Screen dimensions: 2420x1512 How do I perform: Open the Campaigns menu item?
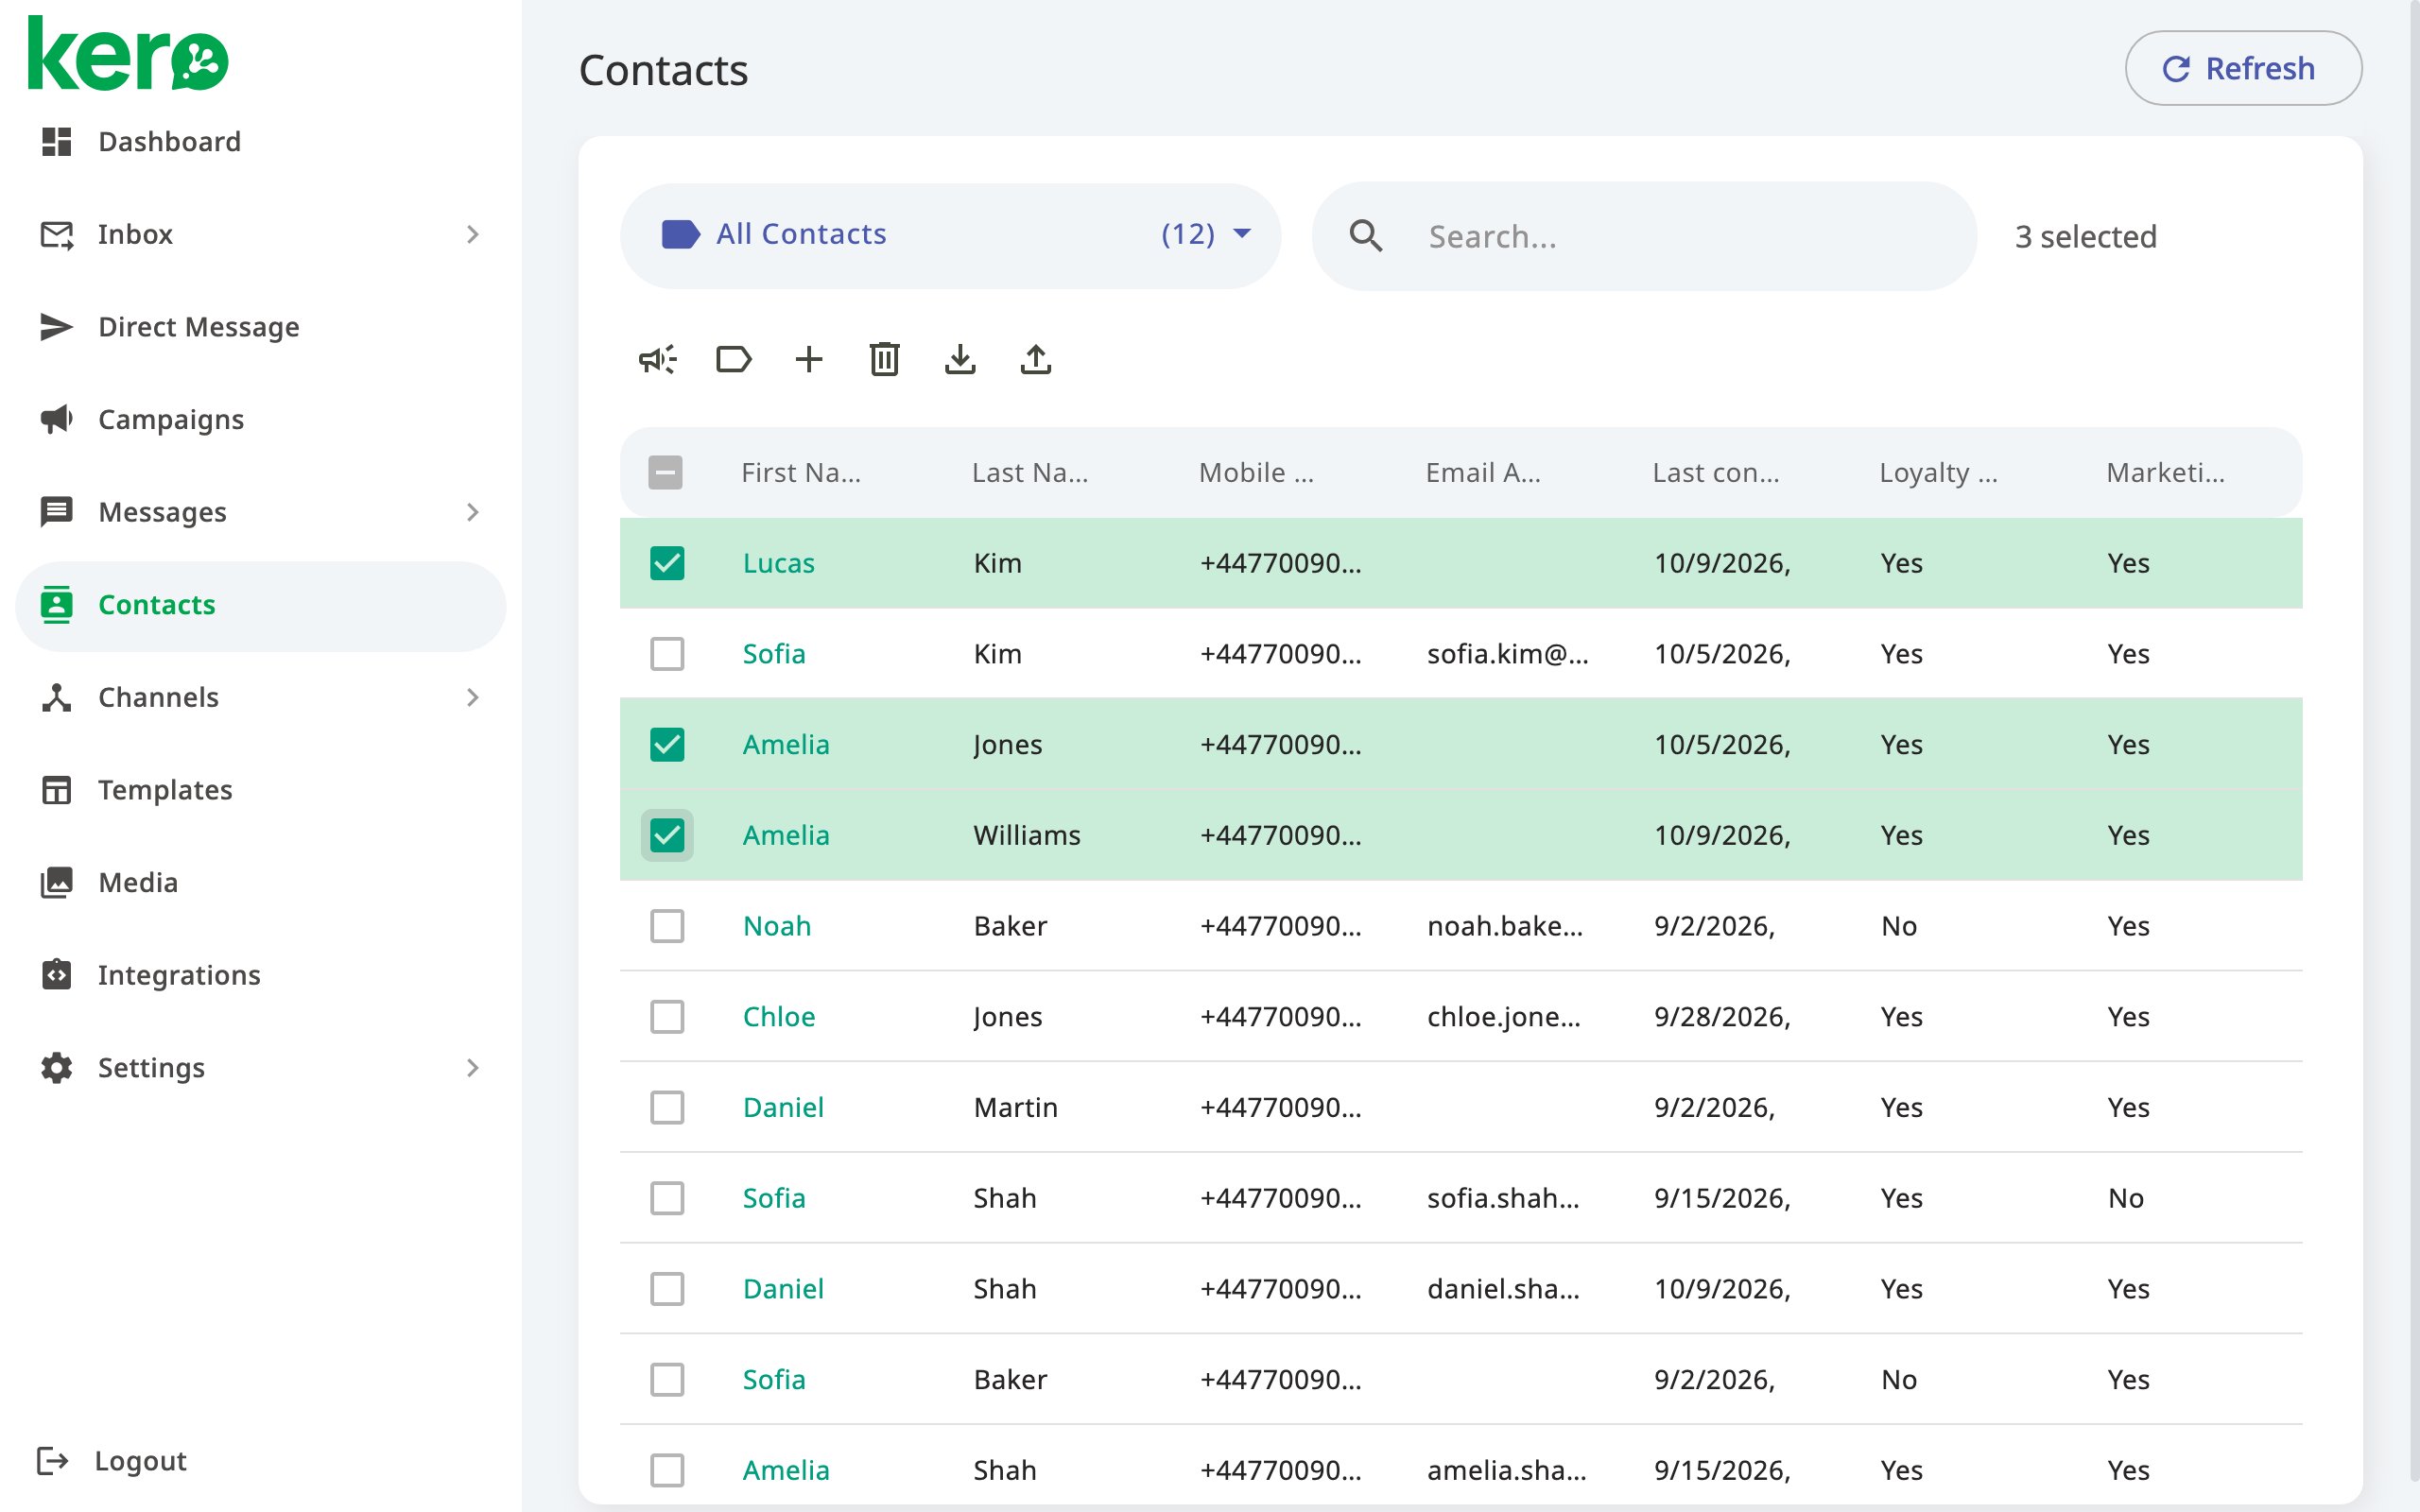coord(260,419)
